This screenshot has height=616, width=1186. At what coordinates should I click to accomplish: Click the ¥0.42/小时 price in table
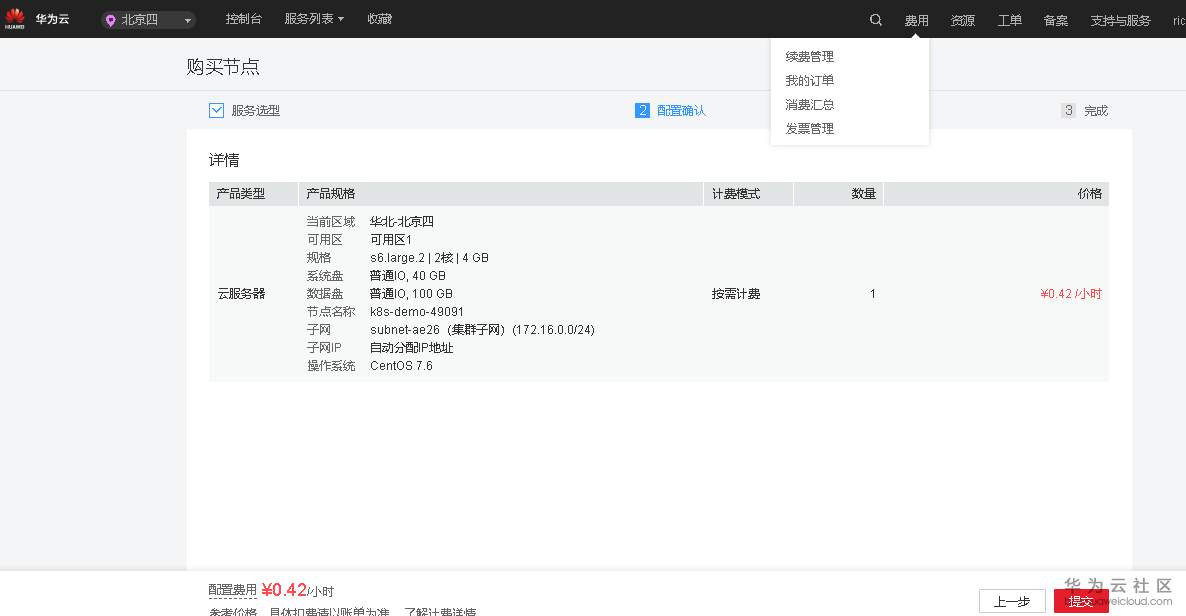1071,294
